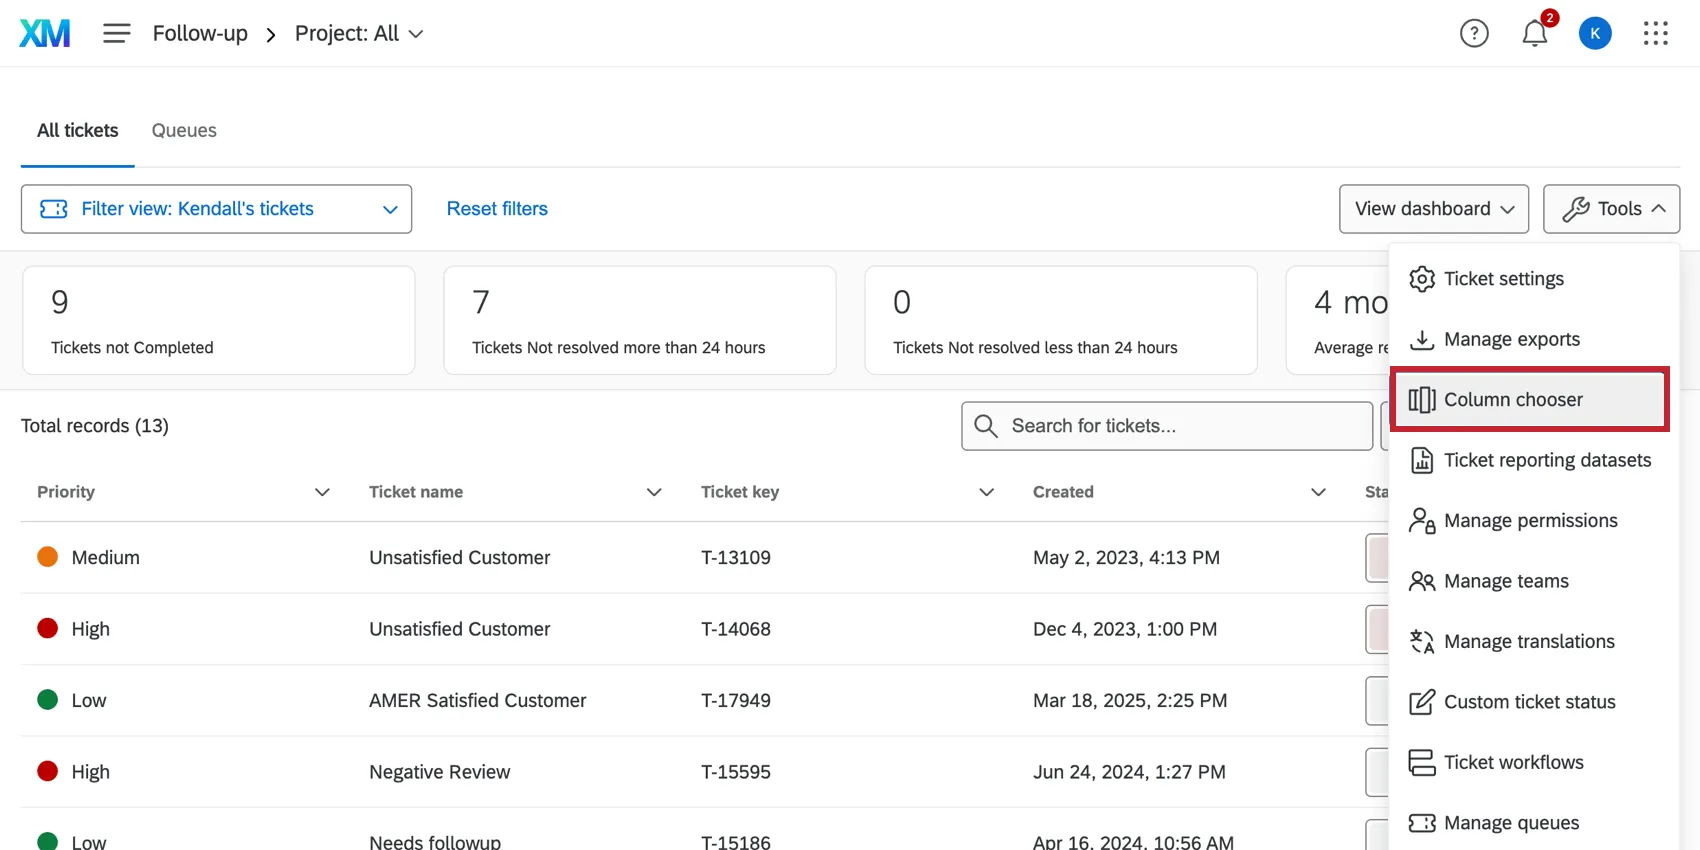The image size is (1700, 850).
Task: Expand the Project: All dropdown
Action: coord(358,34)
